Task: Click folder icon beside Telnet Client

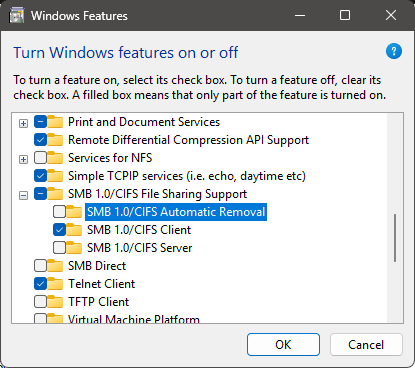Action: [55, 284]
